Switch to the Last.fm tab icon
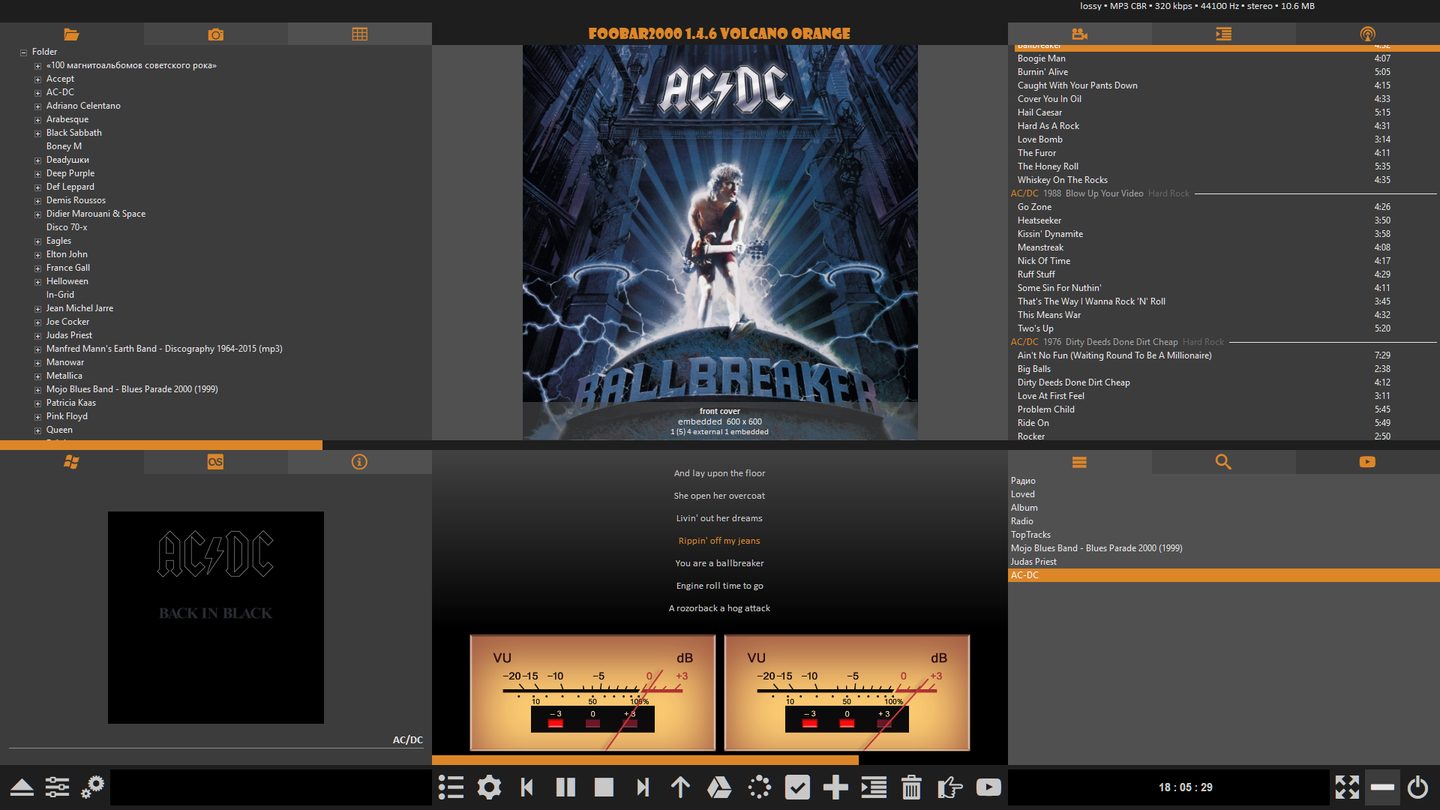This screenshot has width=1440, height=810. [216, 461]
